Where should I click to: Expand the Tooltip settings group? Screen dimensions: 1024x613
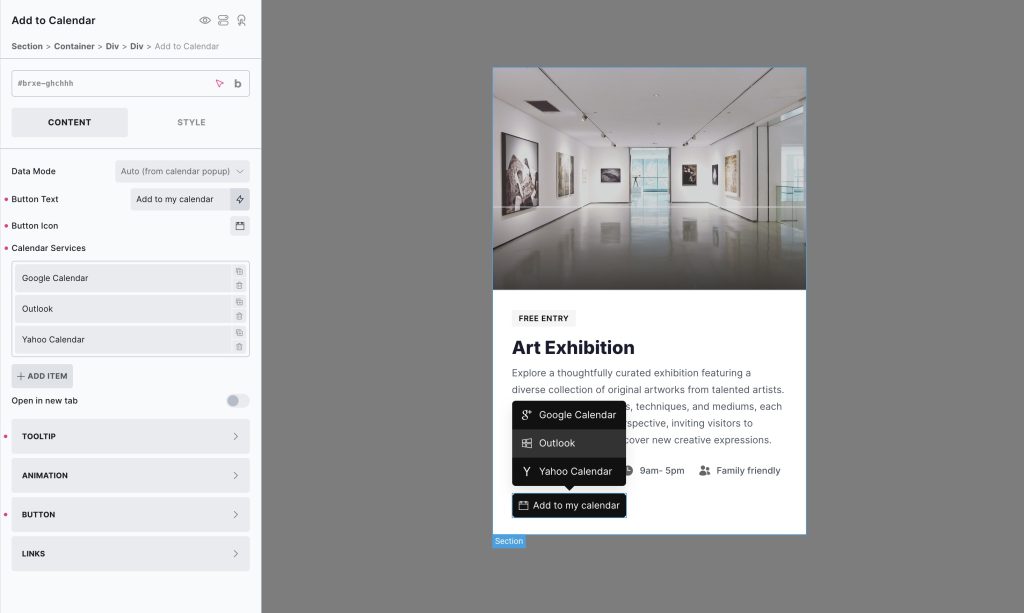(x=131, y=436)
